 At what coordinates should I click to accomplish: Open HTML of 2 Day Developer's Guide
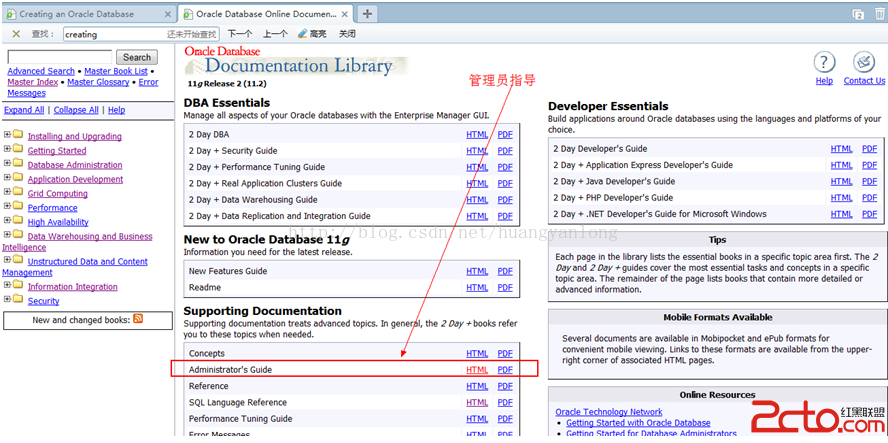842,149
